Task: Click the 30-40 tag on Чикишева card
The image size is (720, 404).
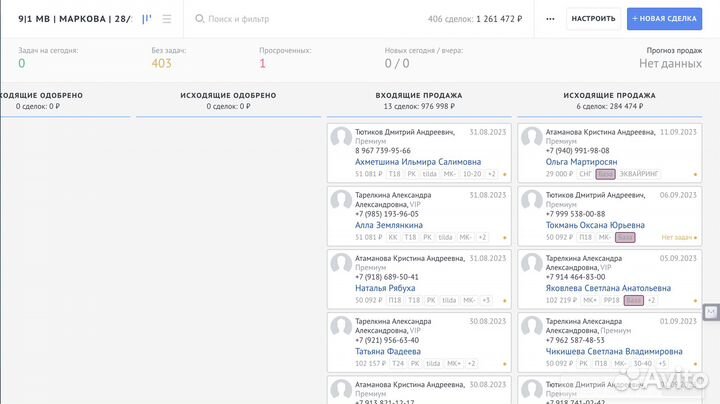Action: point(642,364)
